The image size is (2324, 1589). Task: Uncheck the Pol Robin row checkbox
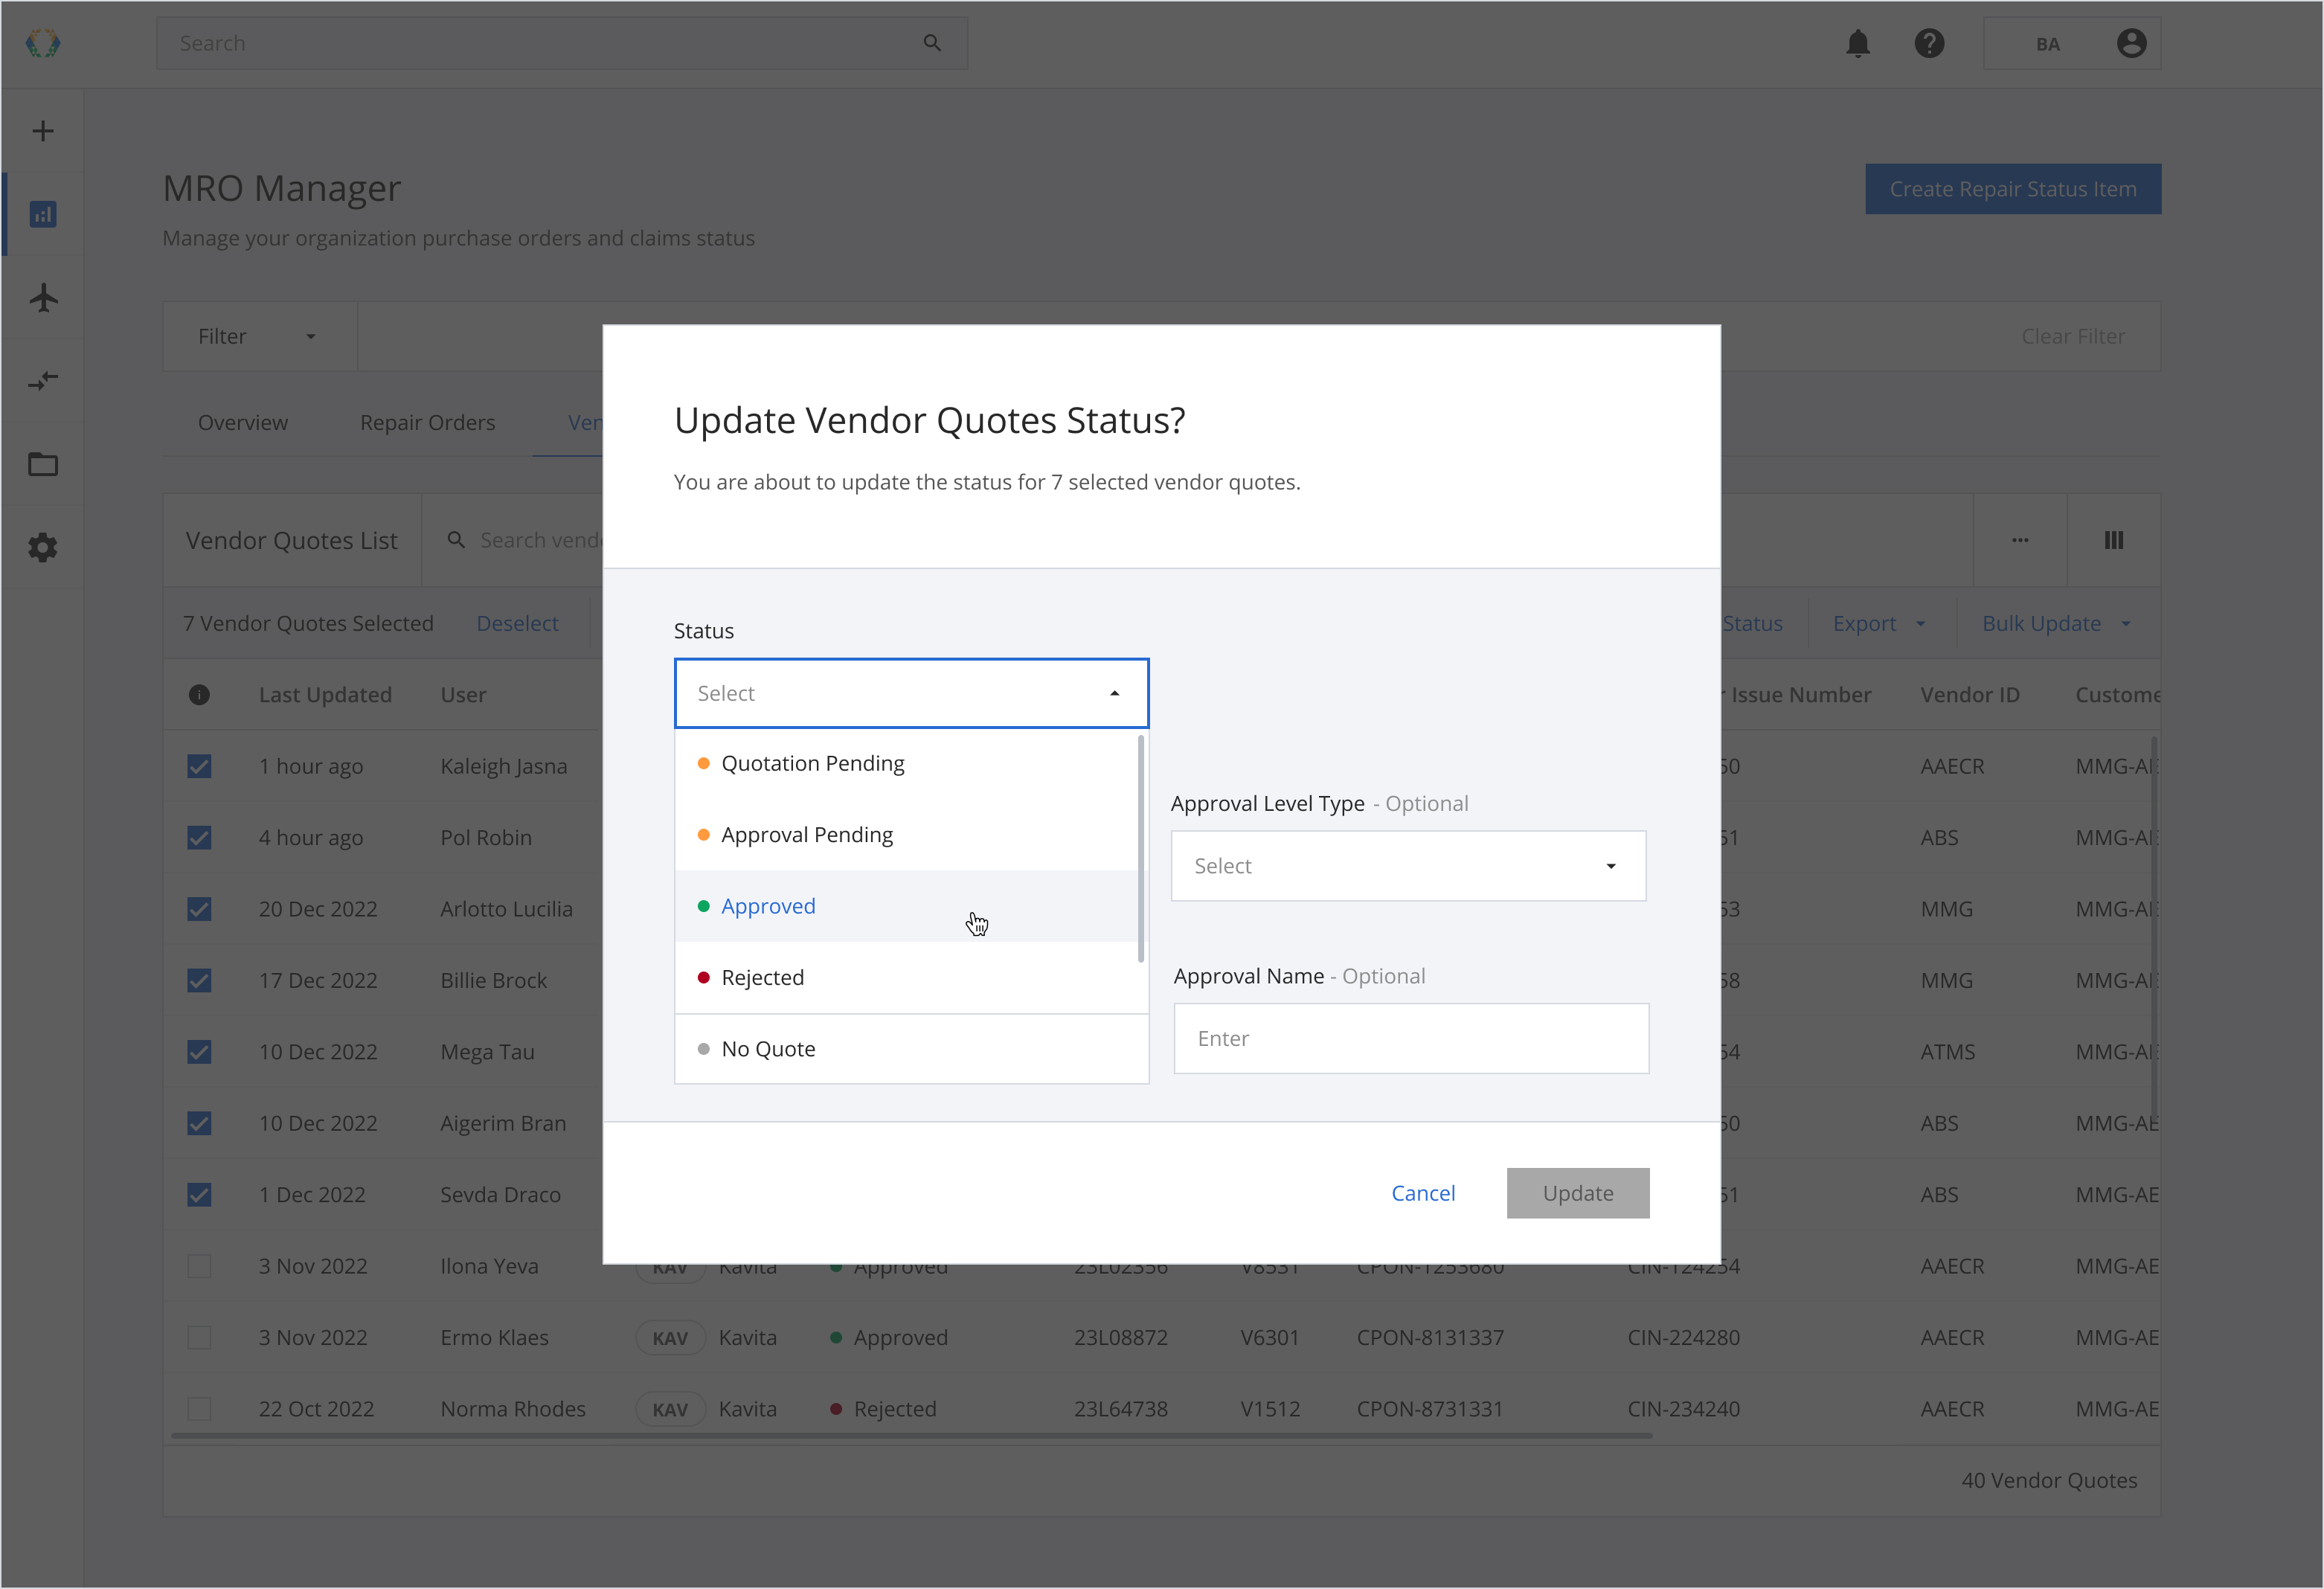tap(199, 838)
